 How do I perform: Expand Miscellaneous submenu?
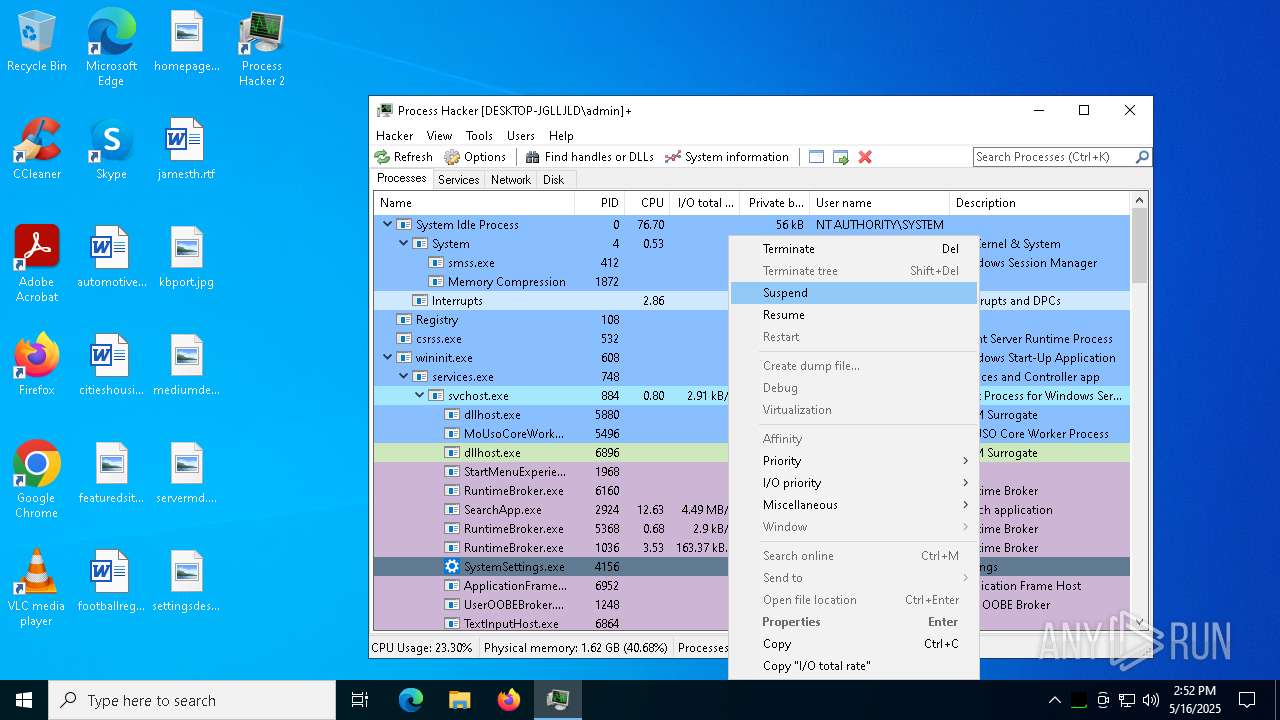tap(853, 505)
